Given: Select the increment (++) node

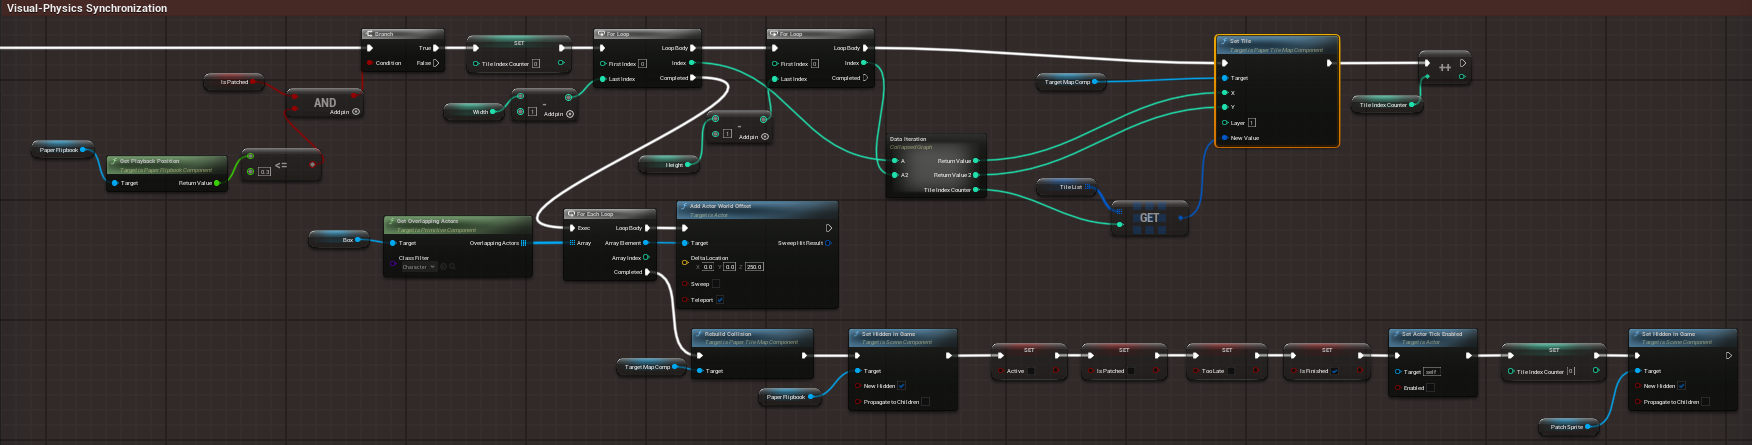Looking at the screenshot, I should tap(1445, 67).
